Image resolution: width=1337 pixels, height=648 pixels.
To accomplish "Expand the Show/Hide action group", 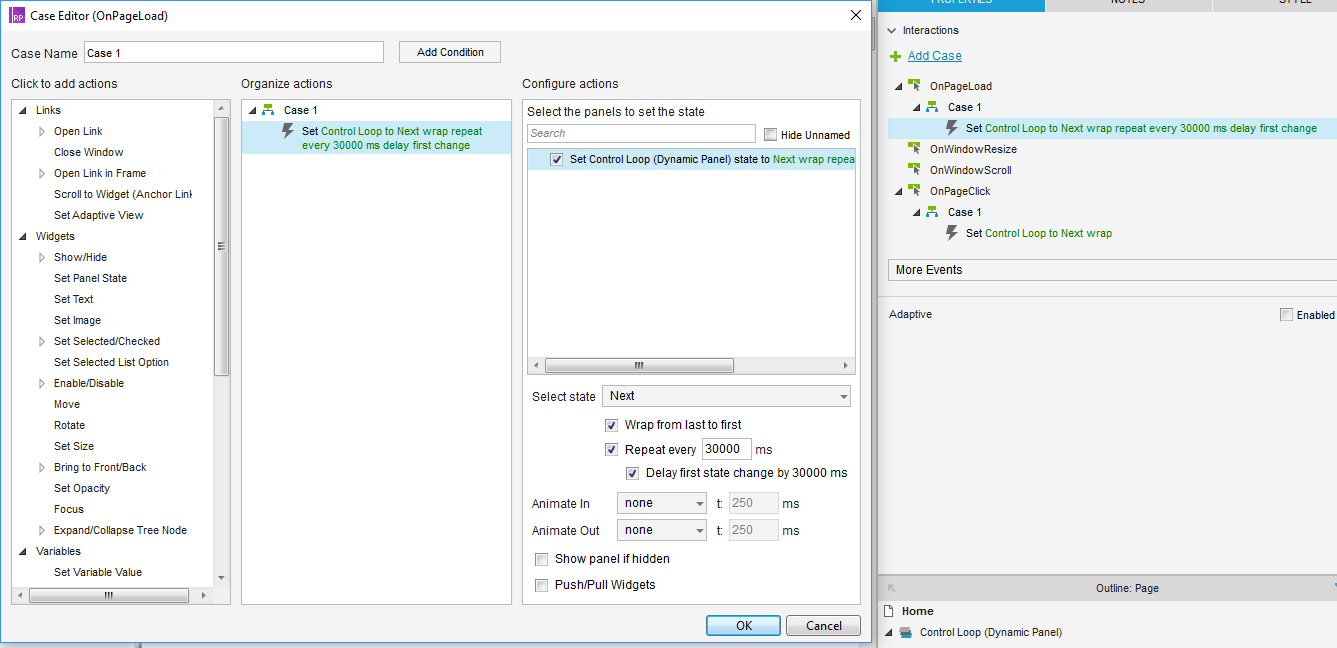I will (x=42, y=257).
